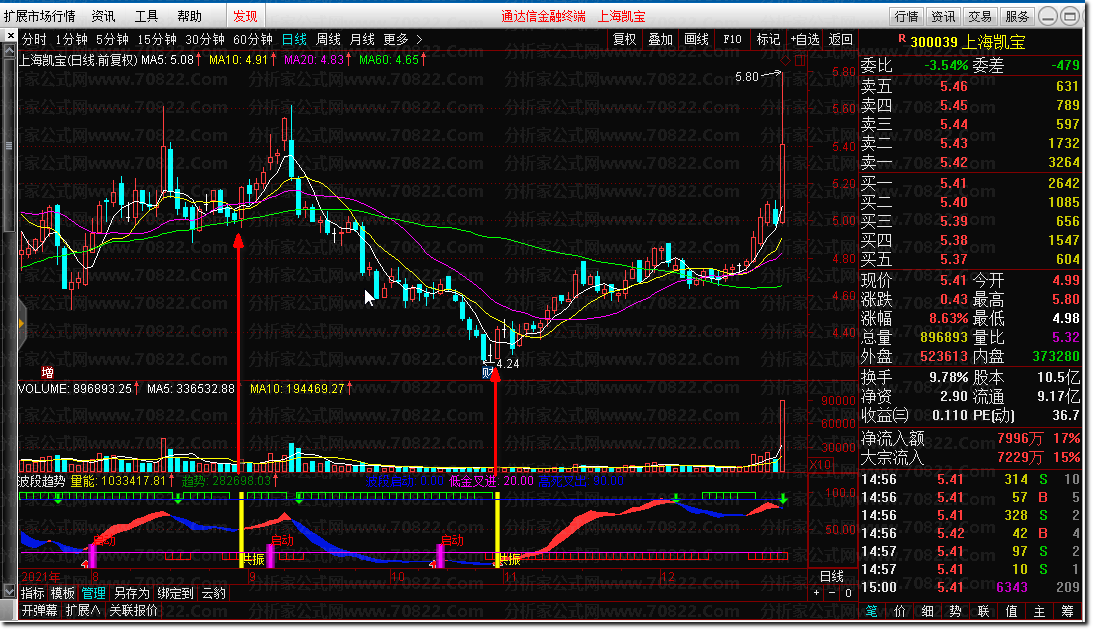
Task: Select the 笔 tick tab
Action: click(872, 611)
